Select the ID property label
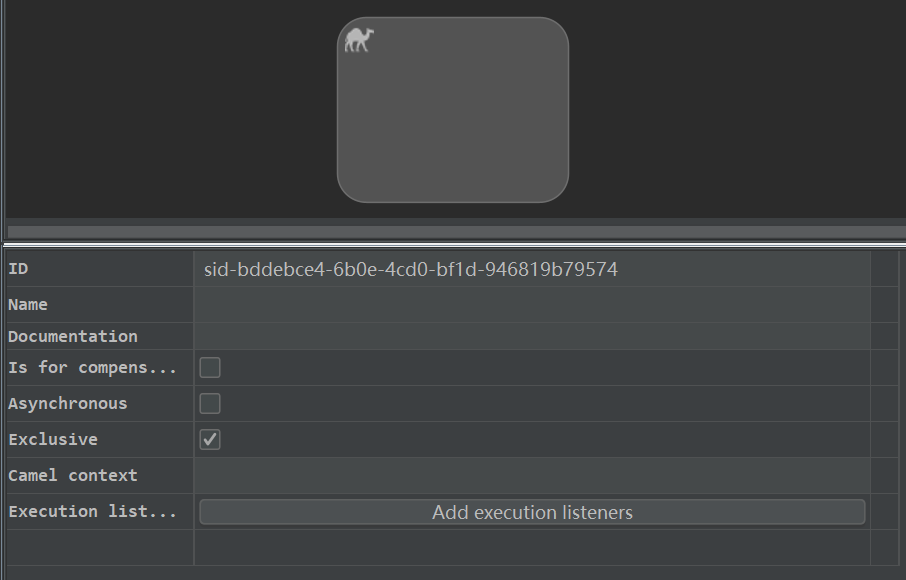Image resolution: width=906 pixels, height=580 pixels. pos(18,269)
